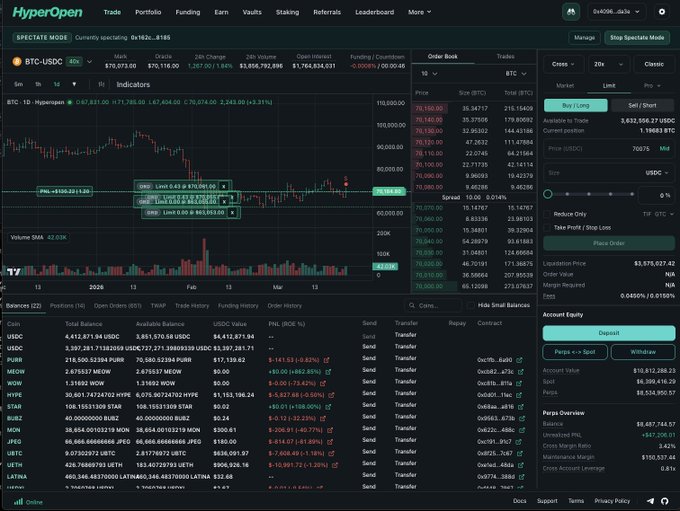Tick the Hide Small Balances checkbox

[471, 305]
